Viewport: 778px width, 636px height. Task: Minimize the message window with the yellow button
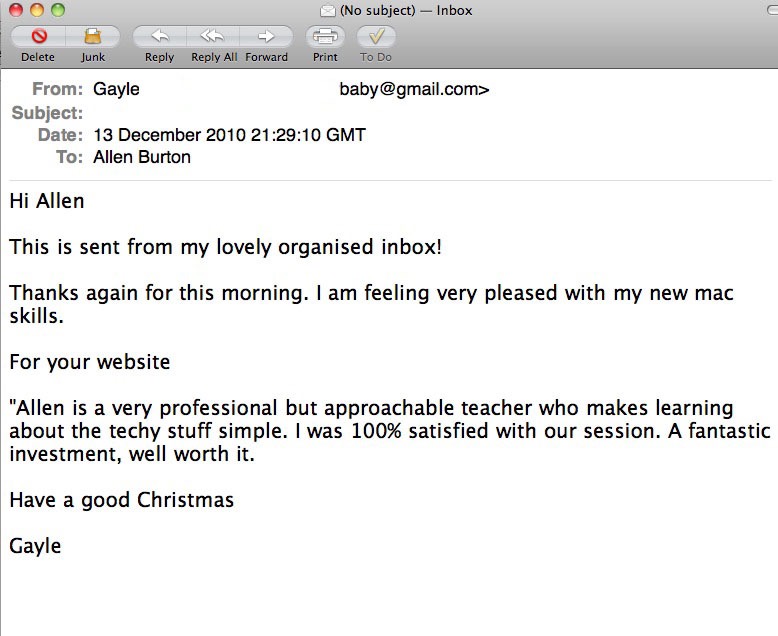38,11
